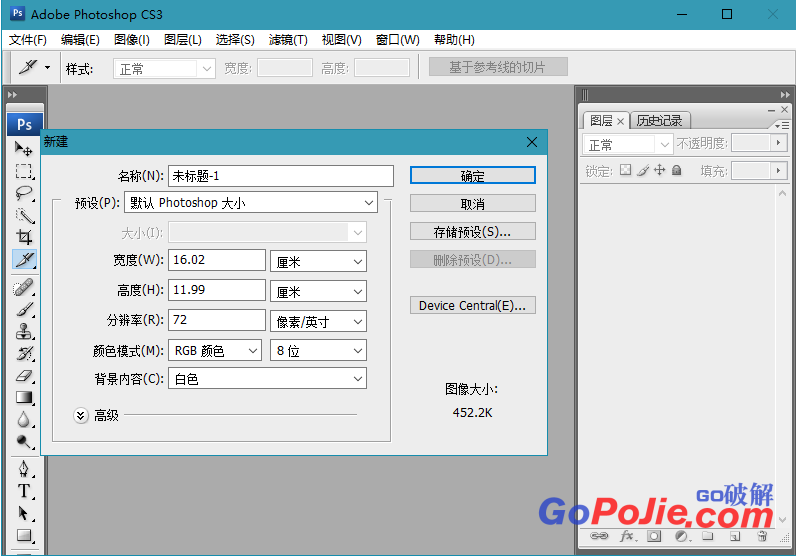Select the Crop tool

coord(23,237)
